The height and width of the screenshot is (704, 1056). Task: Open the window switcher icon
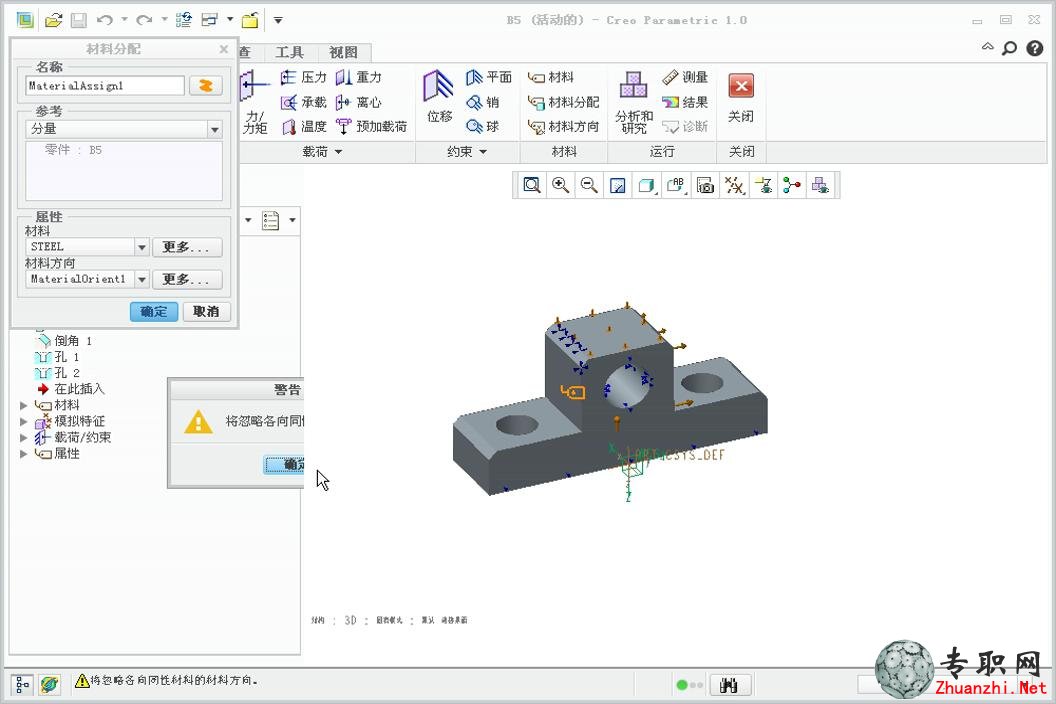pyautogui.click(x=210, y=20)
